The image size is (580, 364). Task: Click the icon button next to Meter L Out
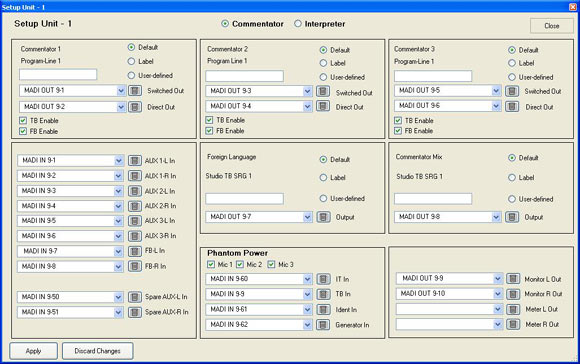pos(513,309)
